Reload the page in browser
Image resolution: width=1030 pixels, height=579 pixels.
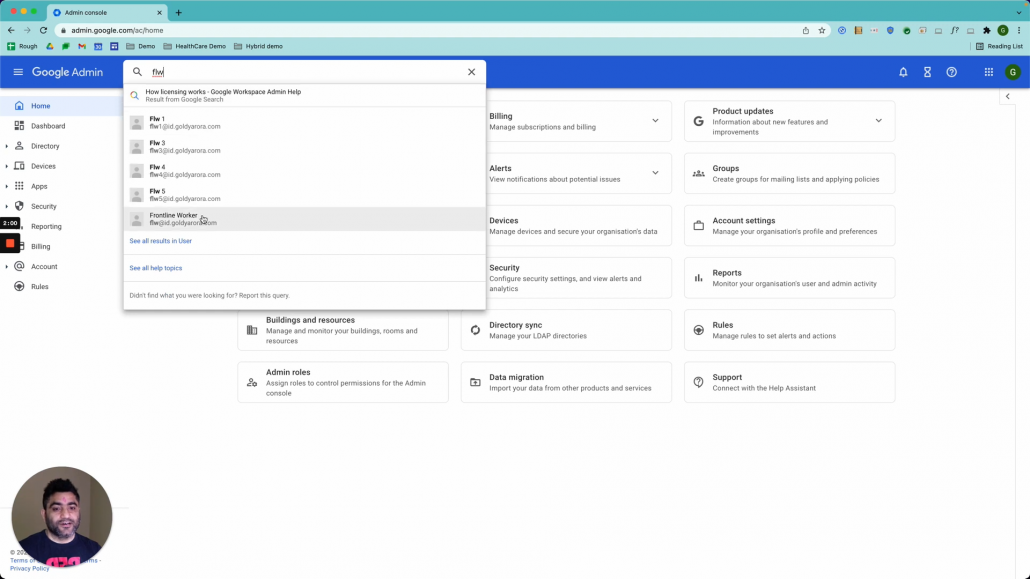(43, 30)
